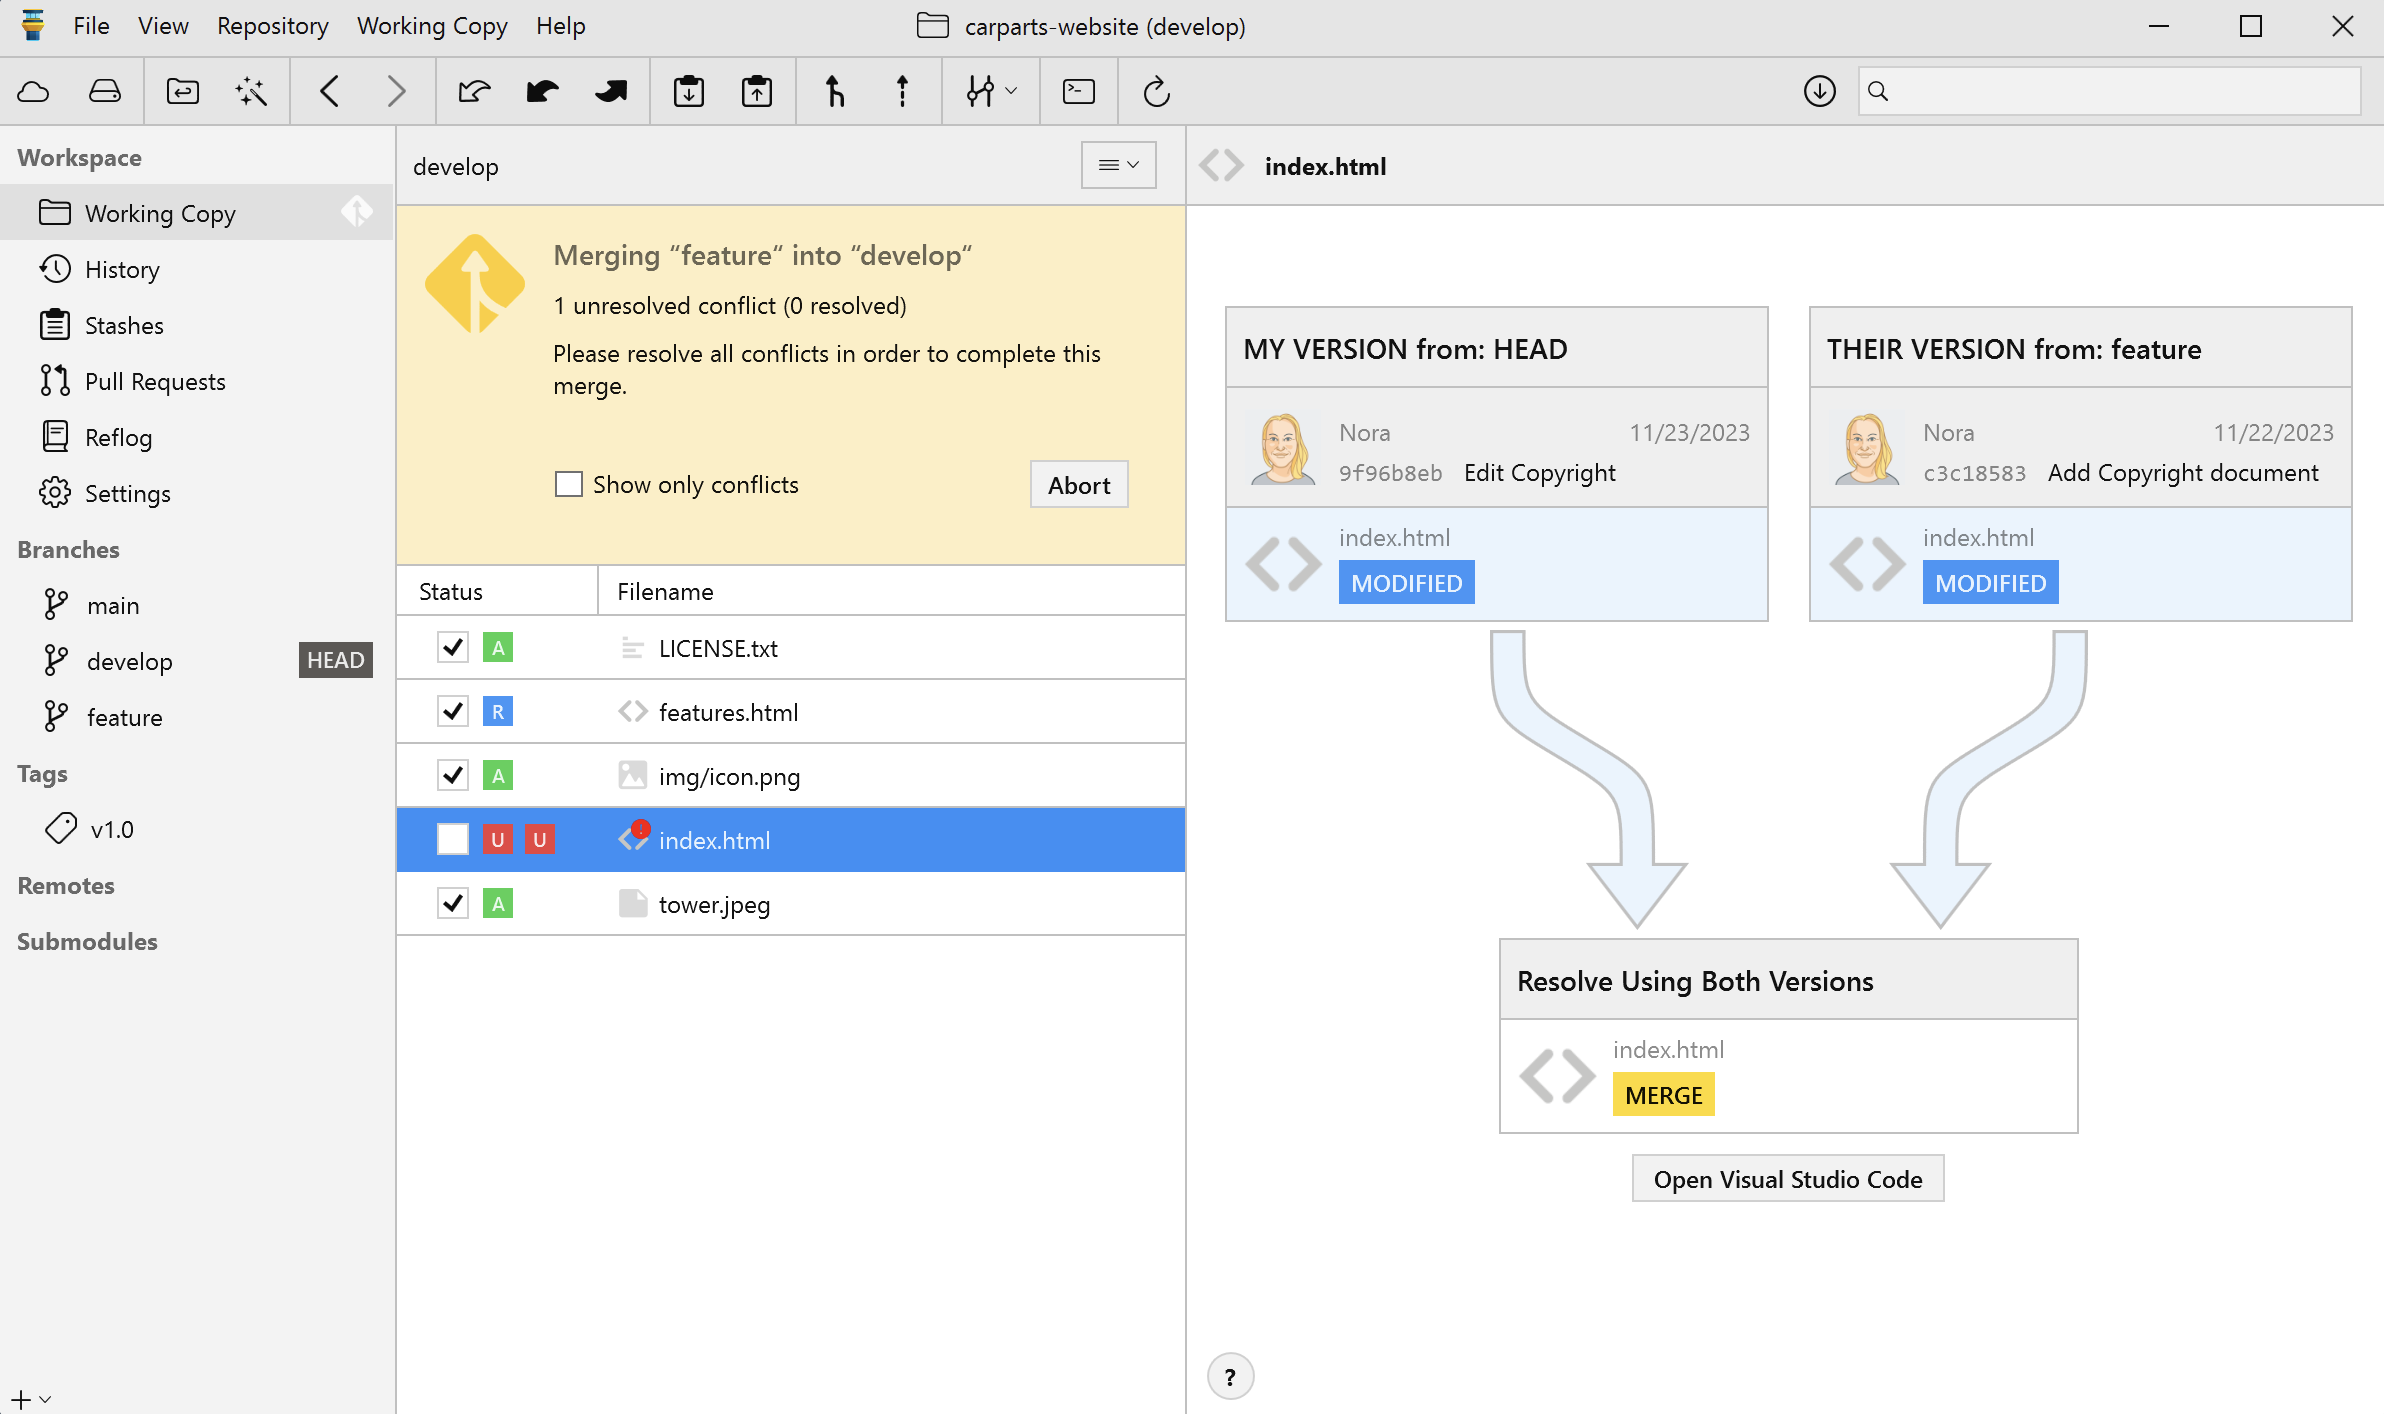Enable the Show only conflicts checkbox
The image size is (2384, 1414).
coord(569,485)
